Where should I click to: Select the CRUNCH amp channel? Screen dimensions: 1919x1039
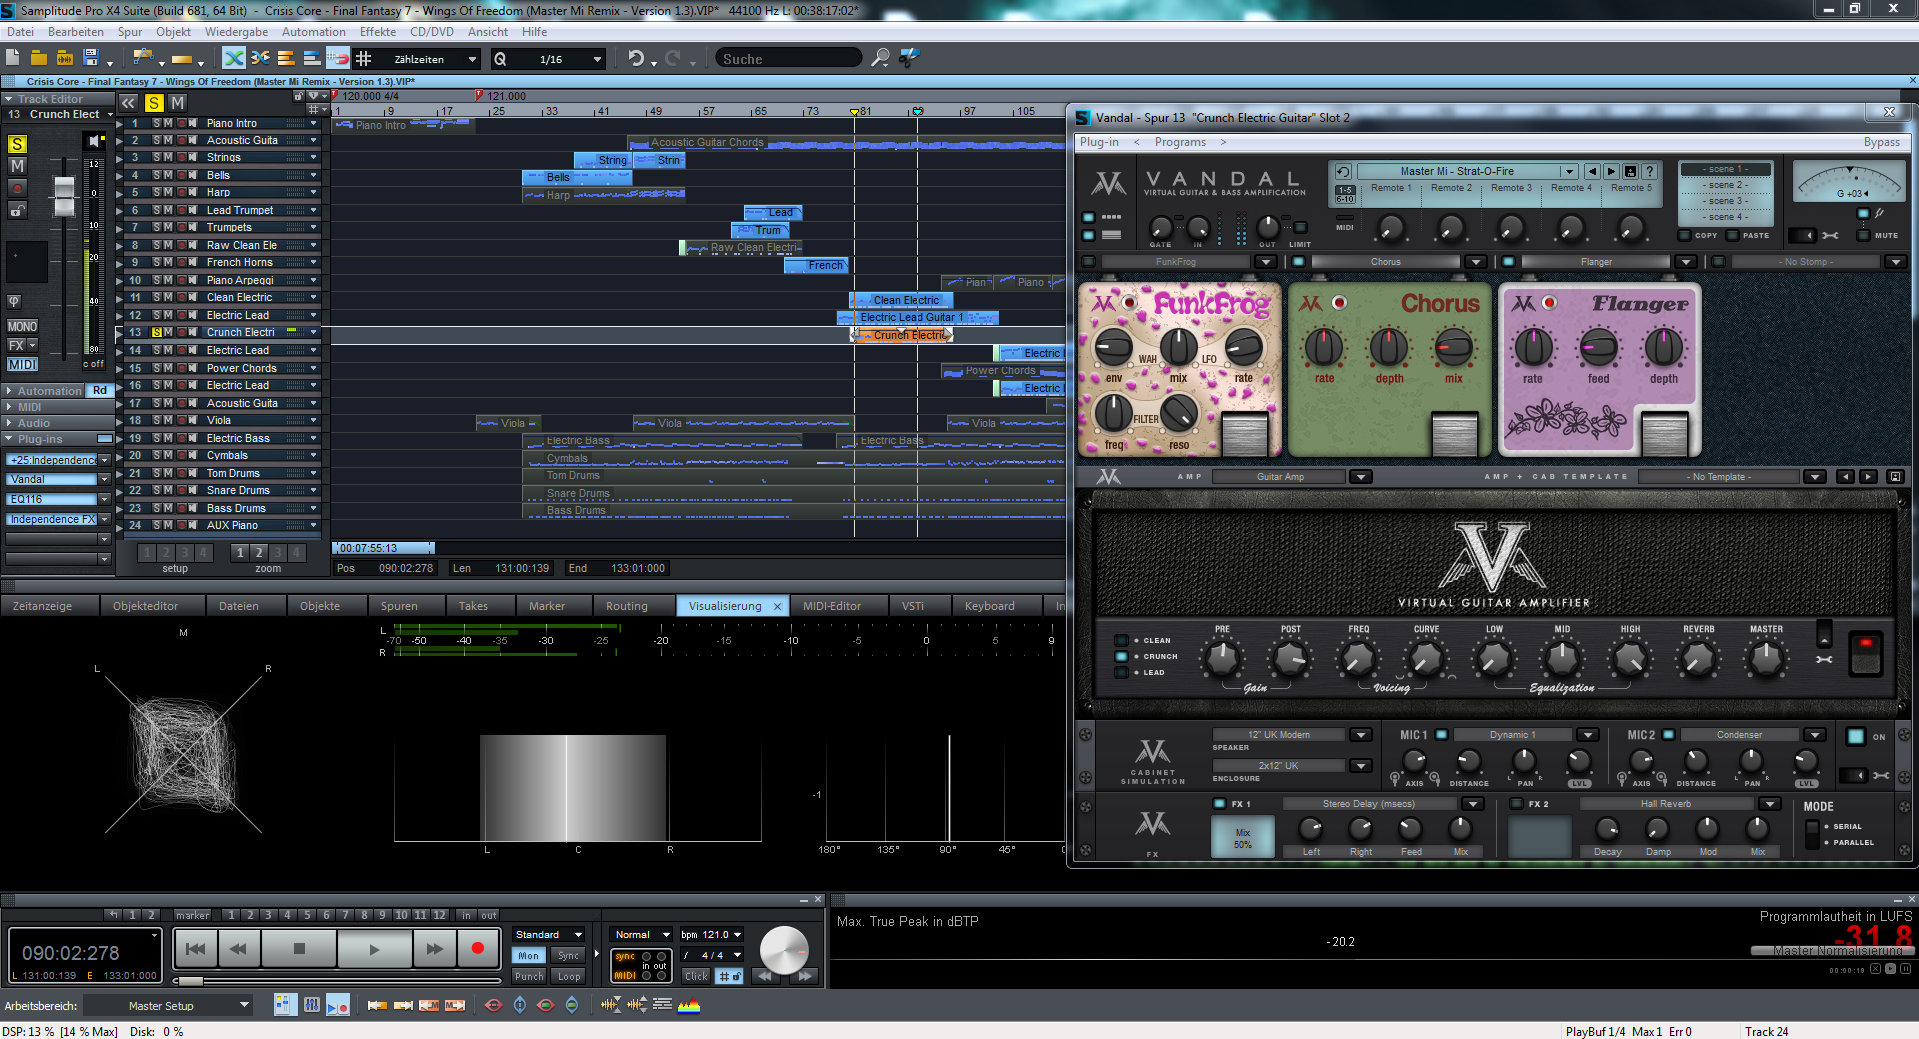1122,657
